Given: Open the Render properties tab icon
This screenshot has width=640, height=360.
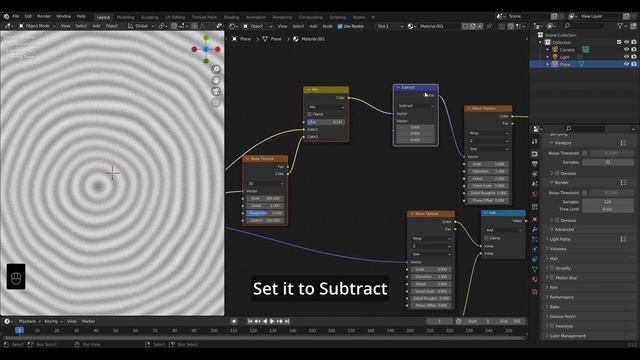Looking at the screenshot, I should pos(535,153).
